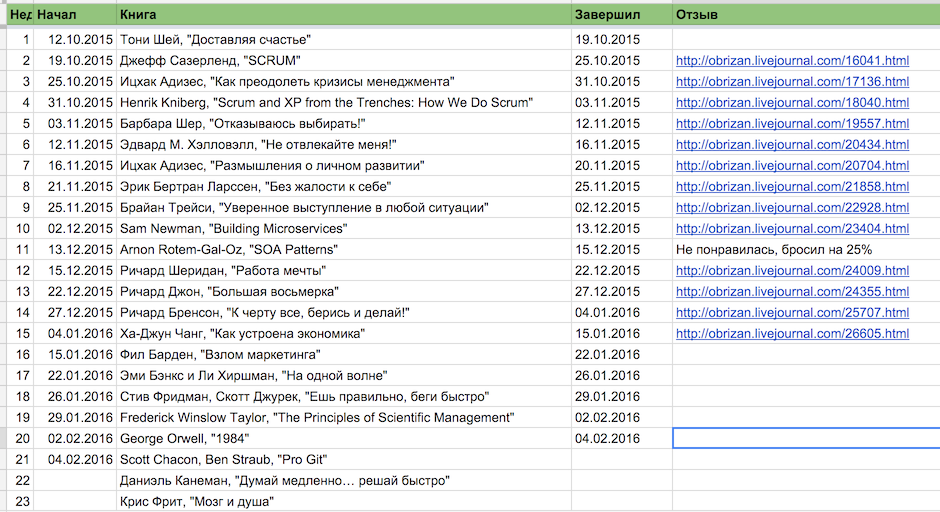Viewport: 940px width, 512px height.
Task: Select the start date cell 12.10.2015
Action: pos(74,40)
